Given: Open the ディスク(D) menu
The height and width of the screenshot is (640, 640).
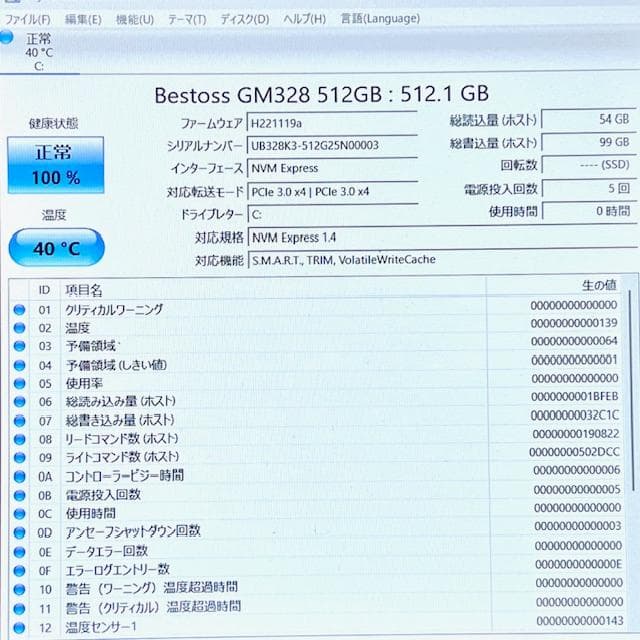Looking at the screenshot, I should point(244,19).
